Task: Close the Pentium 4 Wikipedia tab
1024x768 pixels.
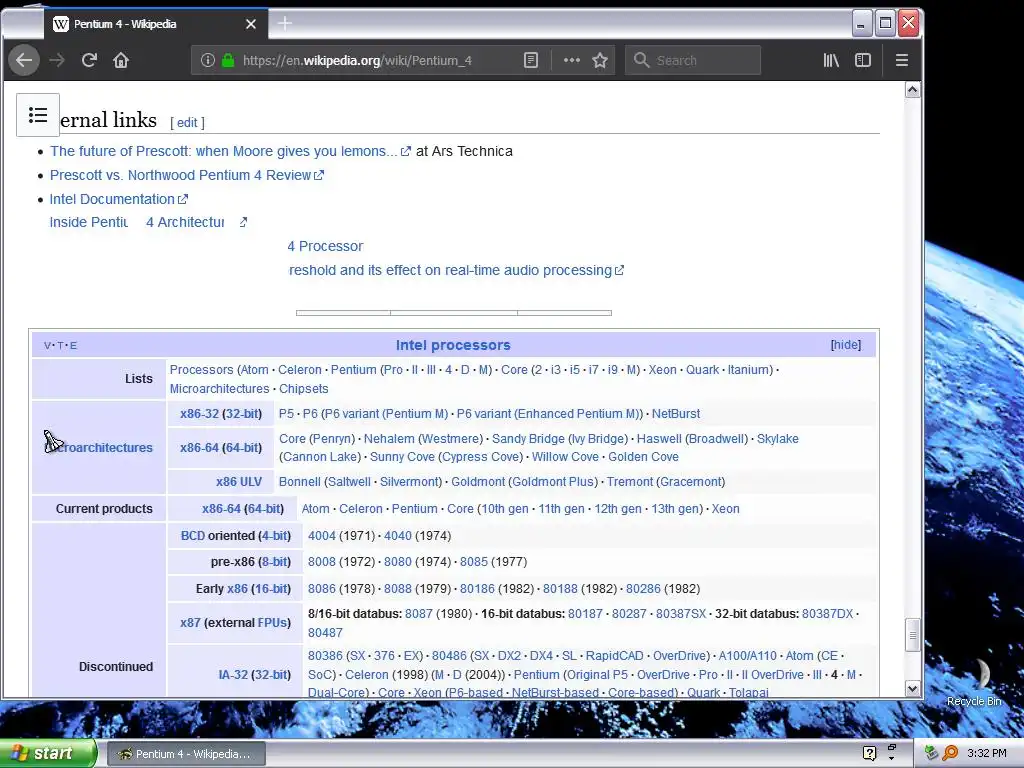Action: (x=251, y=24)
